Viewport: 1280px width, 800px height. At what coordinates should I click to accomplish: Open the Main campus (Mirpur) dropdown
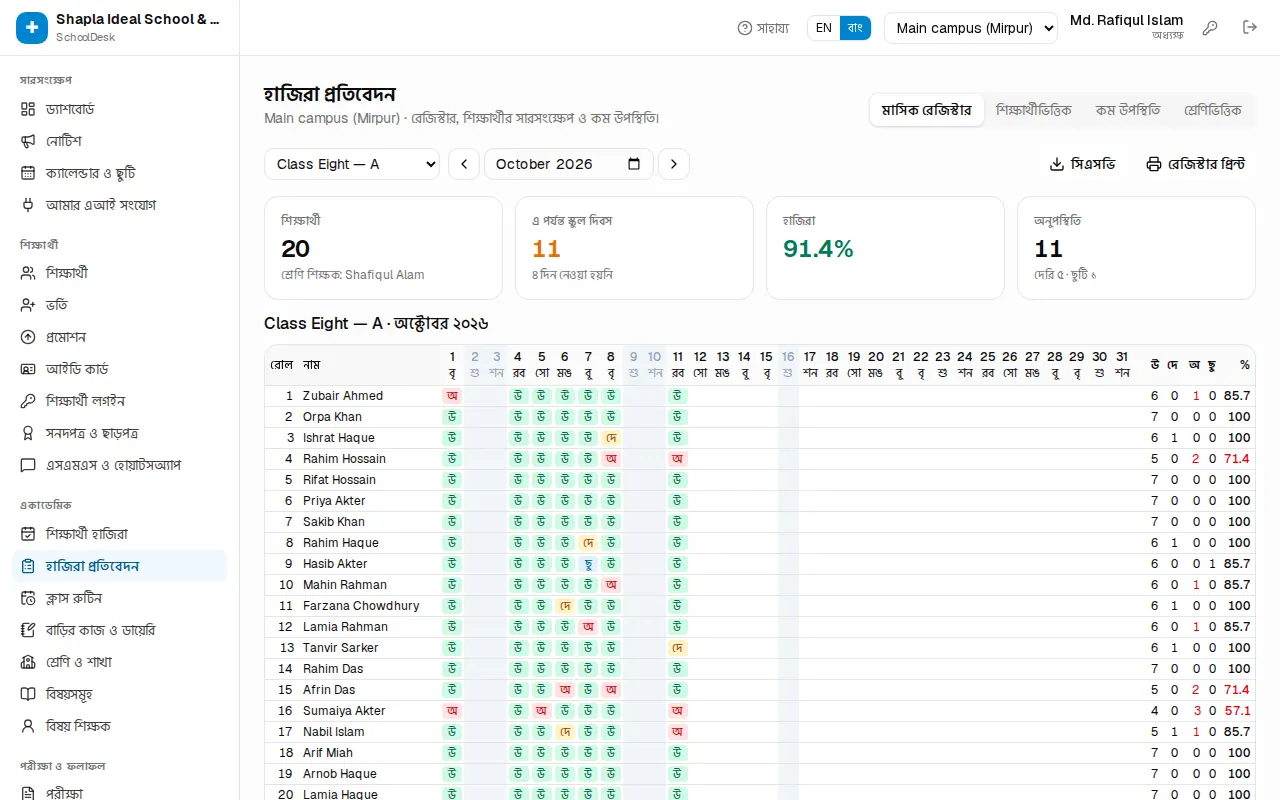click(971, 28)
